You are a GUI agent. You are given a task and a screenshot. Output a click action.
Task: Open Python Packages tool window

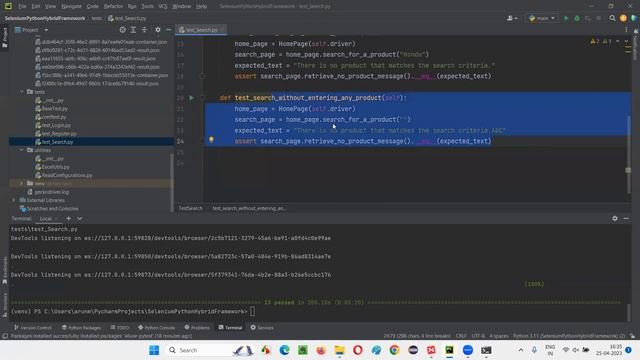pyautogui.click(x=81, y=327)
